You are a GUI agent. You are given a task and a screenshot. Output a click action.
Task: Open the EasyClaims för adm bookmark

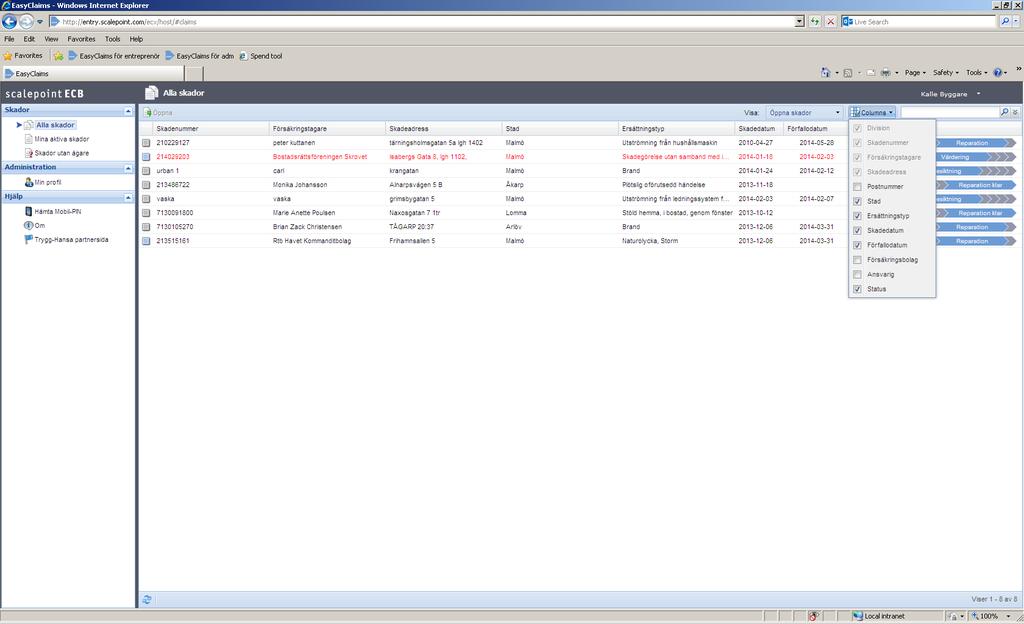coord(199,56)
